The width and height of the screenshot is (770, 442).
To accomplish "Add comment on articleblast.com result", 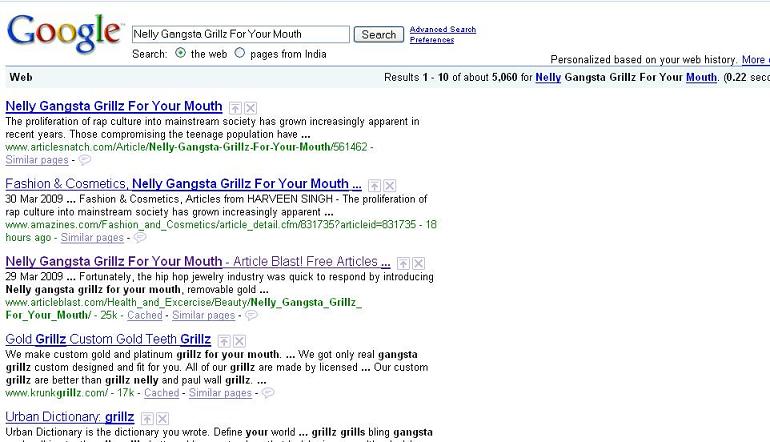I will 251,315.
